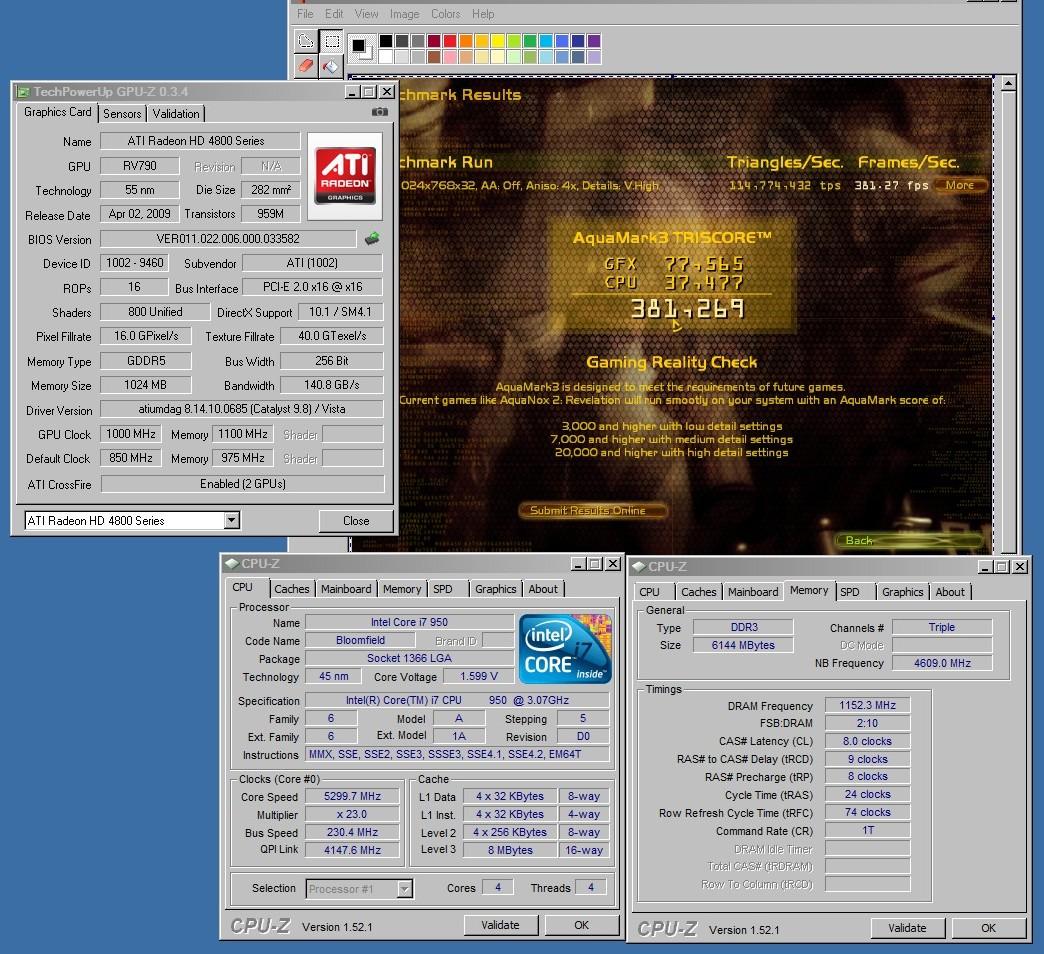
Task: Open the Memory tab in the CPU-Z window showing the processor
Action: pos(401,589)
